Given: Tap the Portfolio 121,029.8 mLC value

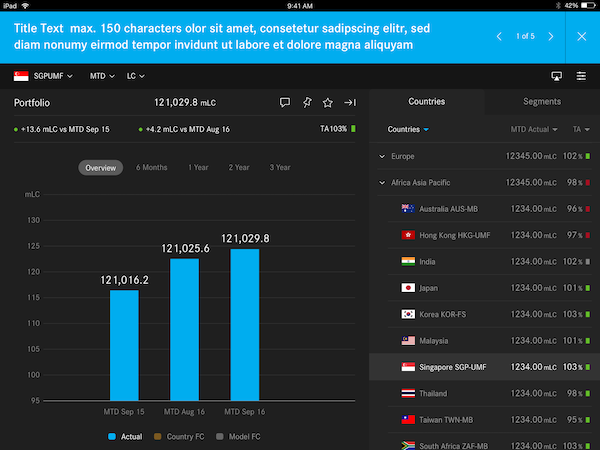Looking at the screenshot, I should click(185, 103).
